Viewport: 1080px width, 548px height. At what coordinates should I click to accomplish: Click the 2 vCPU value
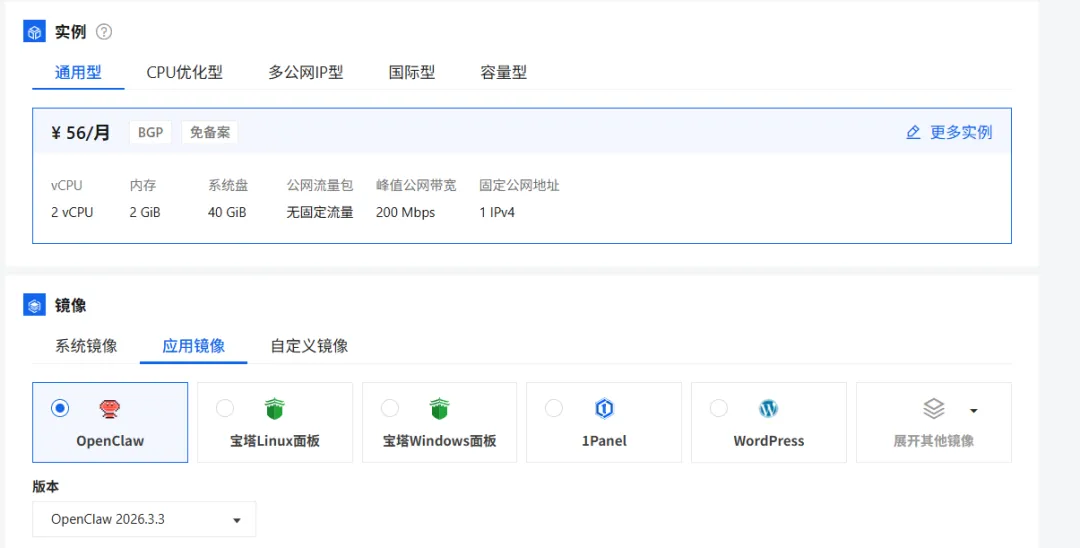(72, 213)
